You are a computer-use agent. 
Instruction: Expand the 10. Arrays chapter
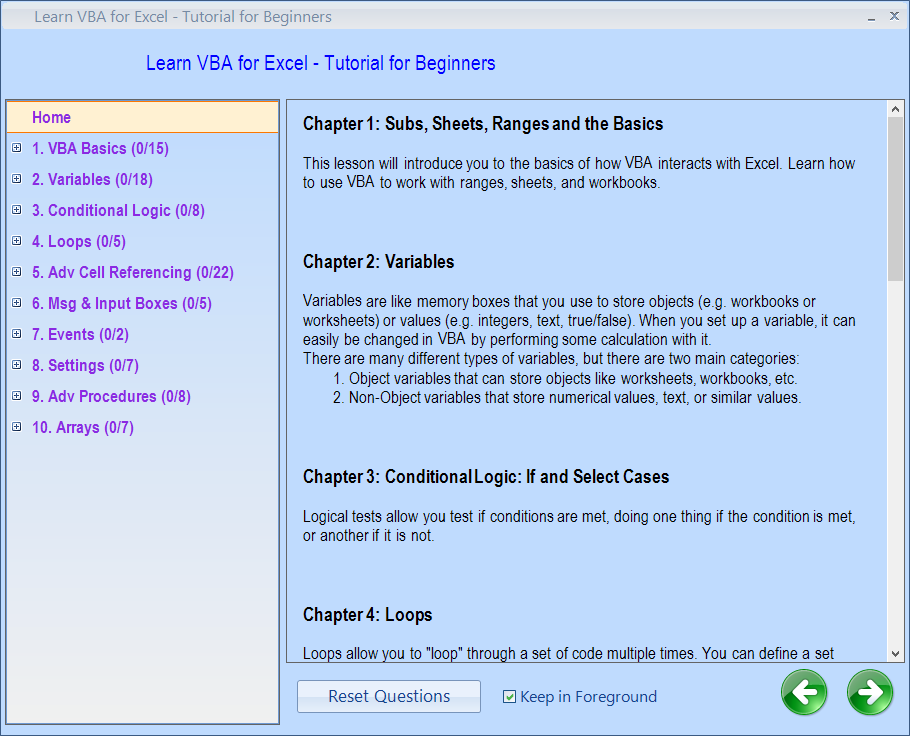[17, 427]
